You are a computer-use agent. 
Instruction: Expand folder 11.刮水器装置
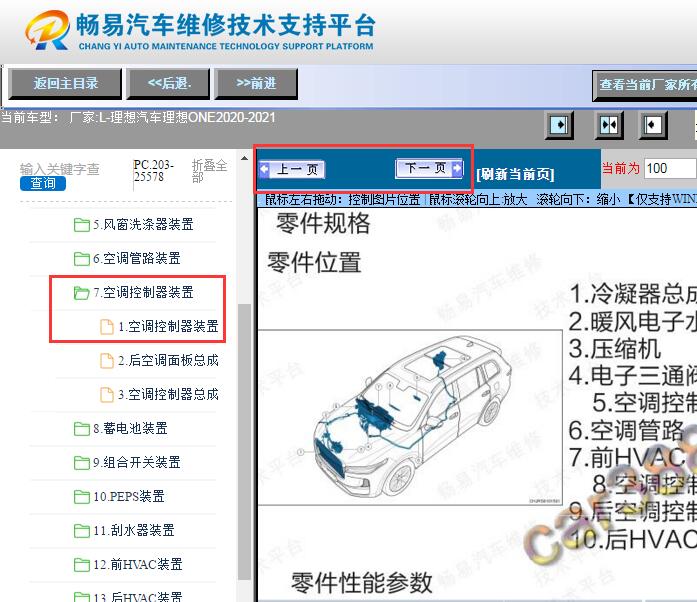[x=134, y=530]
